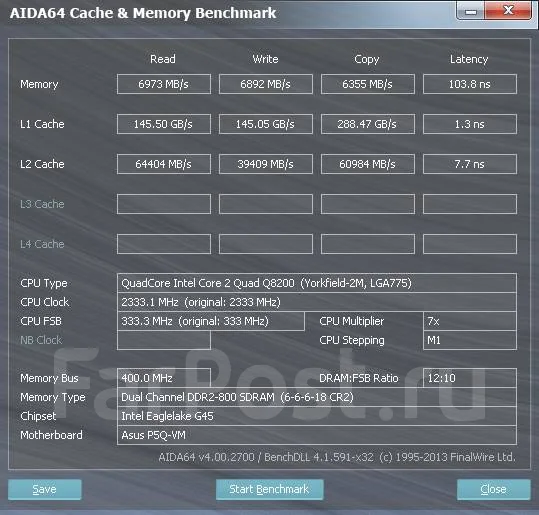Click the DRAM:FSB Ratio value 12:10
The width and height of the screenshot is (539, 515).
[470, 378]
